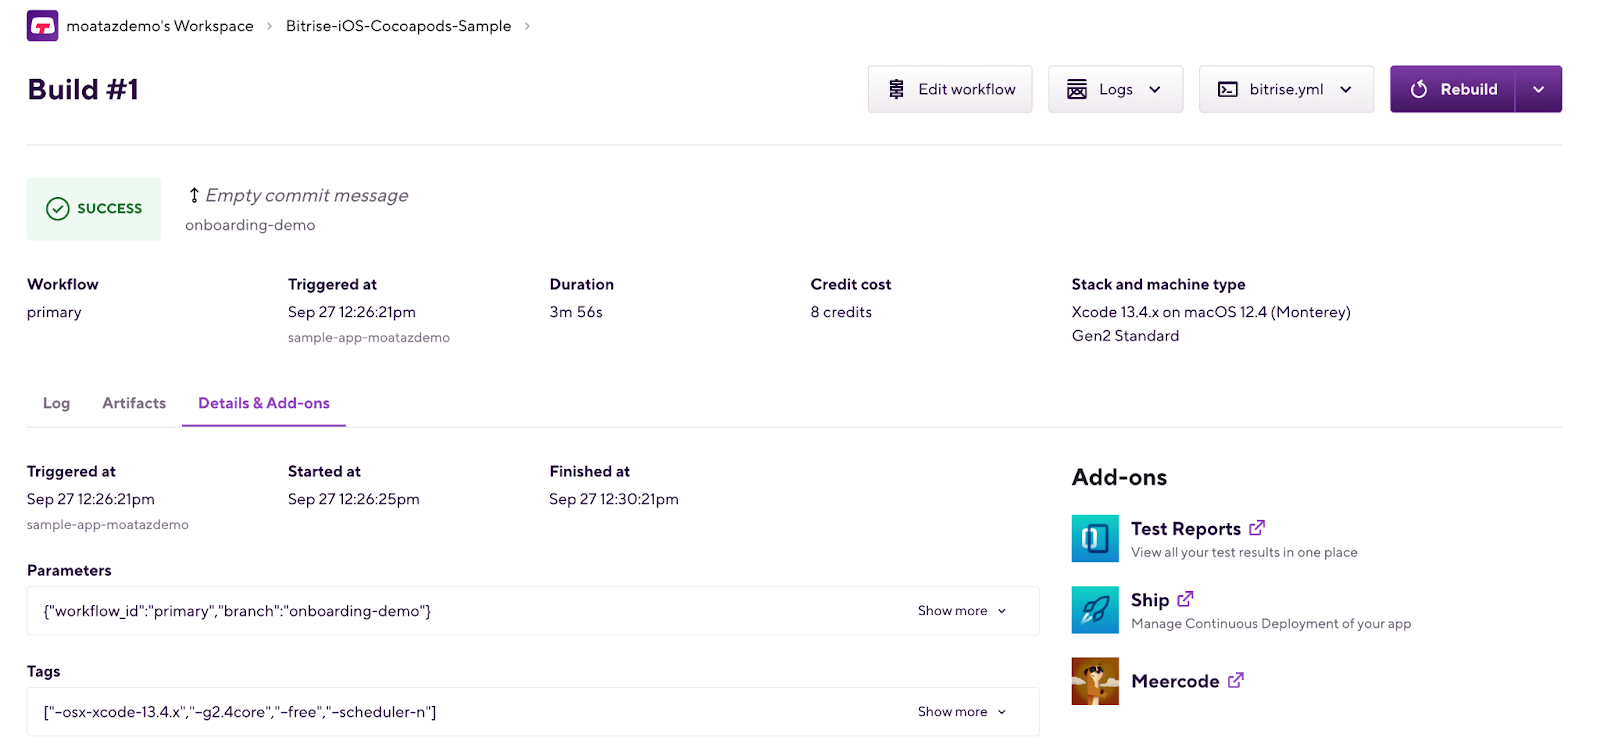
Task: Click the 8 credits value
Action: [841, 312]
